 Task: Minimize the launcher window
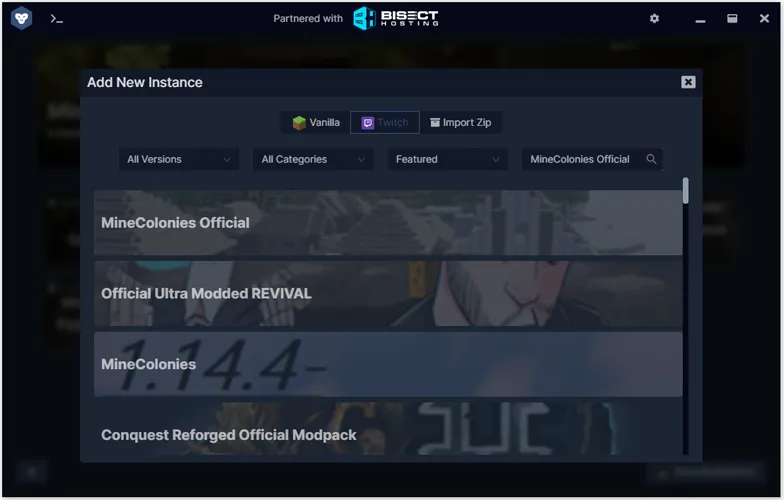pos(700,20)
